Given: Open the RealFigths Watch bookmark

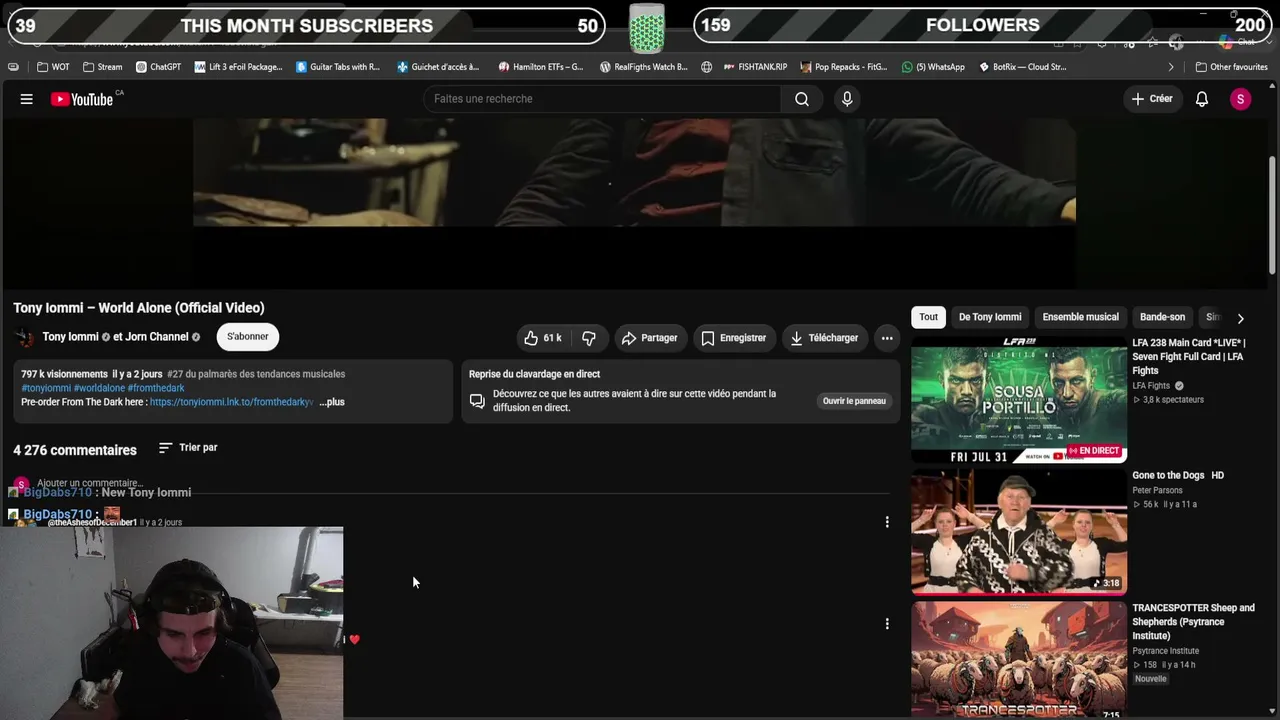Looking at the screenshot, I should click(644, 67).
